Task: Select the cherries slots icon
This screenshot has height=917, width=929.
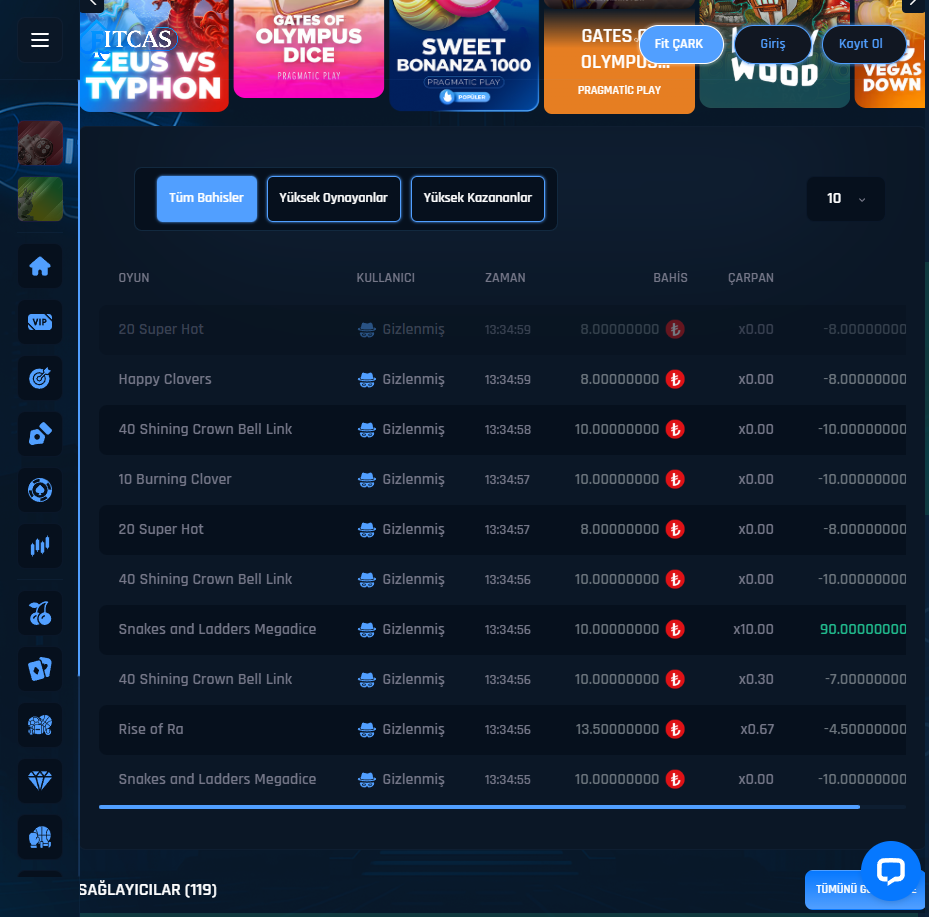Action: click(40, 614)
